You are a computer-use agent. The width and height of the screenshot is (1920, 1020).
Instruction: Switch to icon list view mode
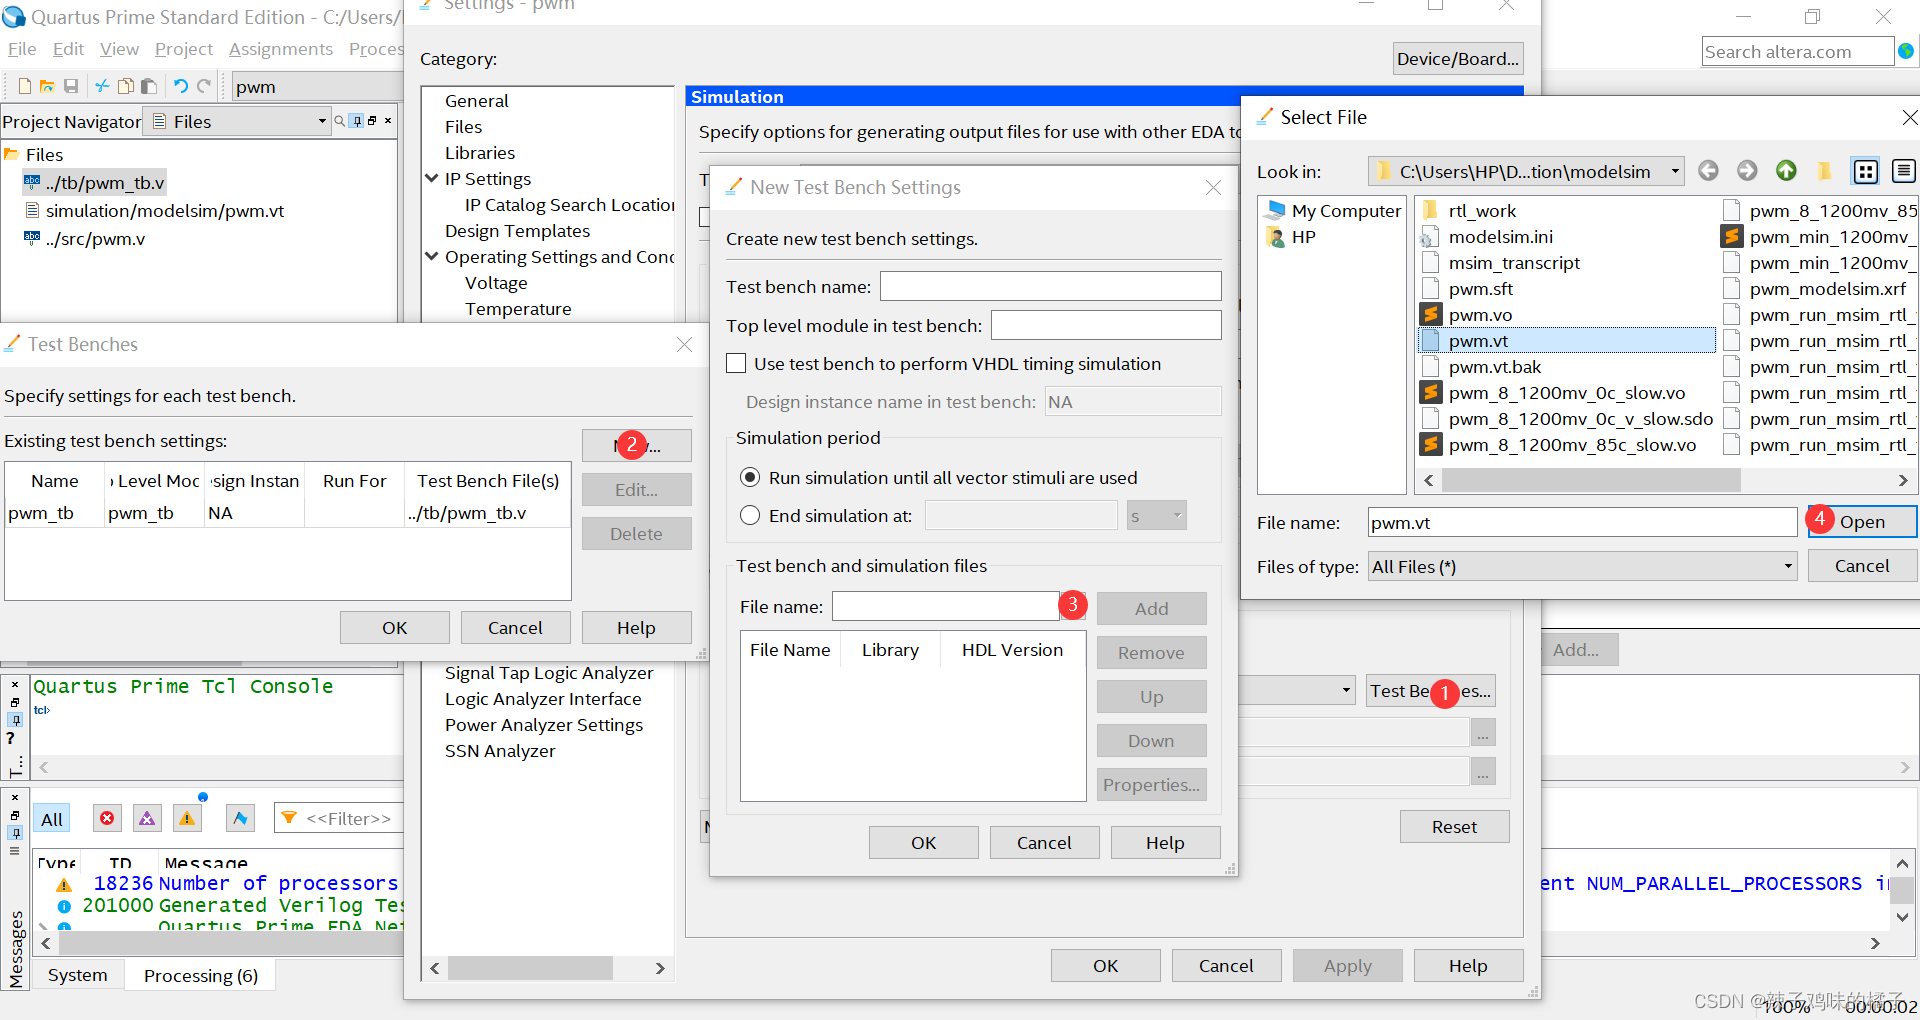(x=1866, y=171)
